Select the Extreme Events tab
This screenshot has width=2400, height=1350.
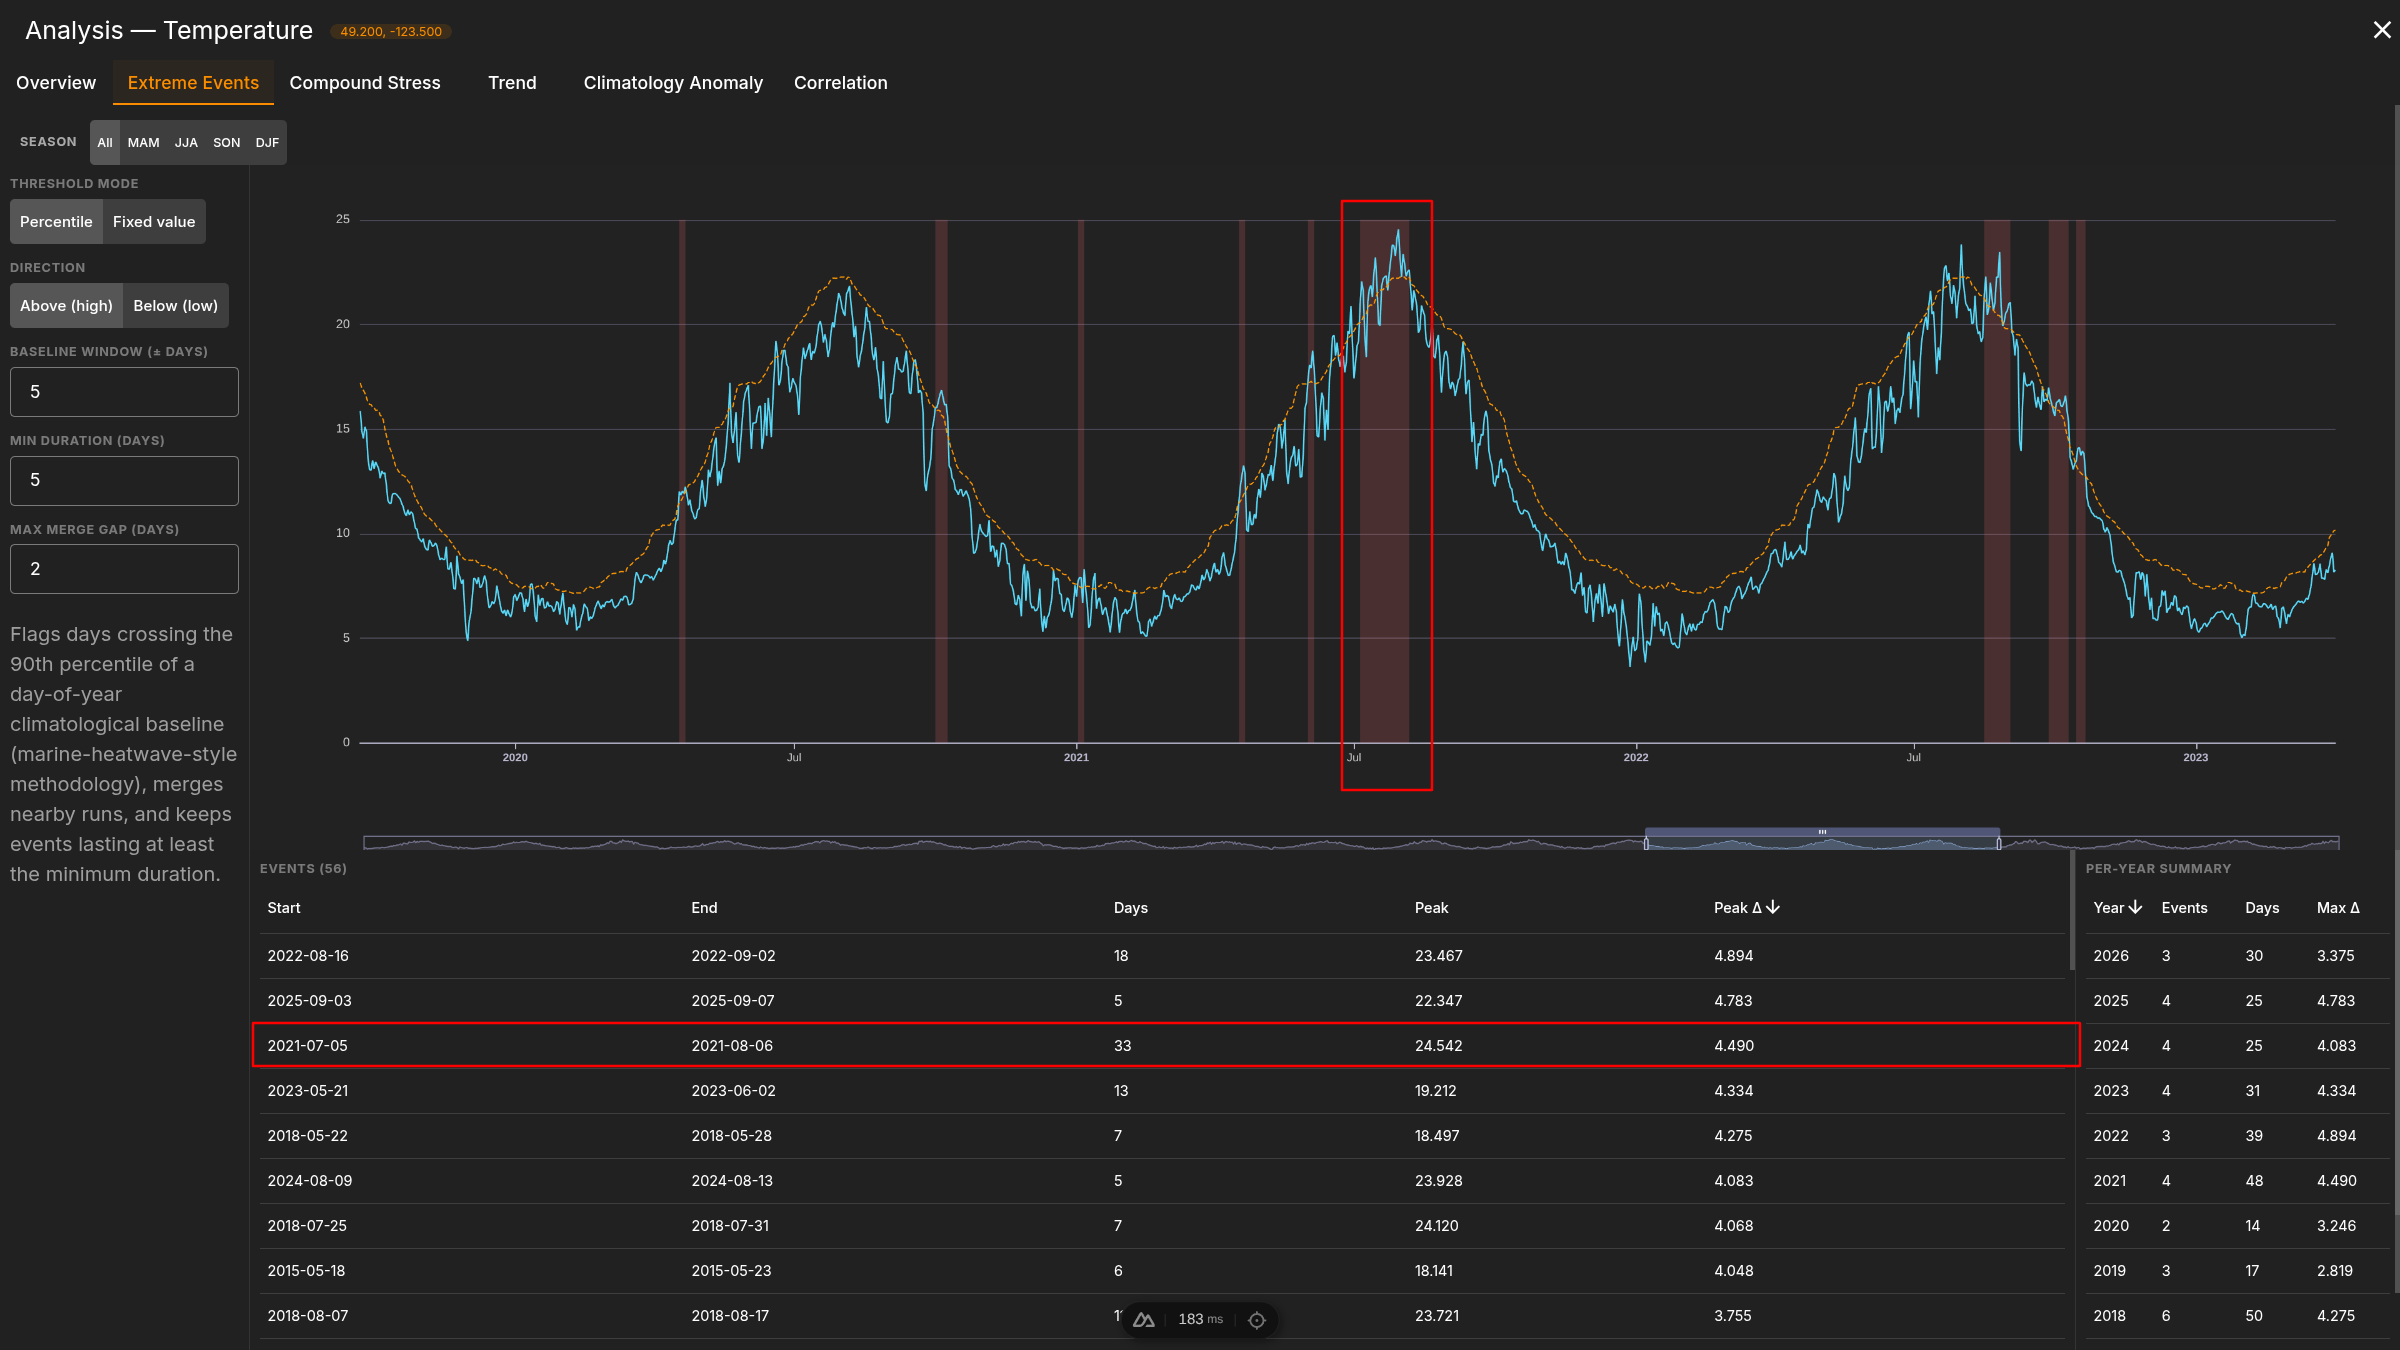(x=193, y=83)
